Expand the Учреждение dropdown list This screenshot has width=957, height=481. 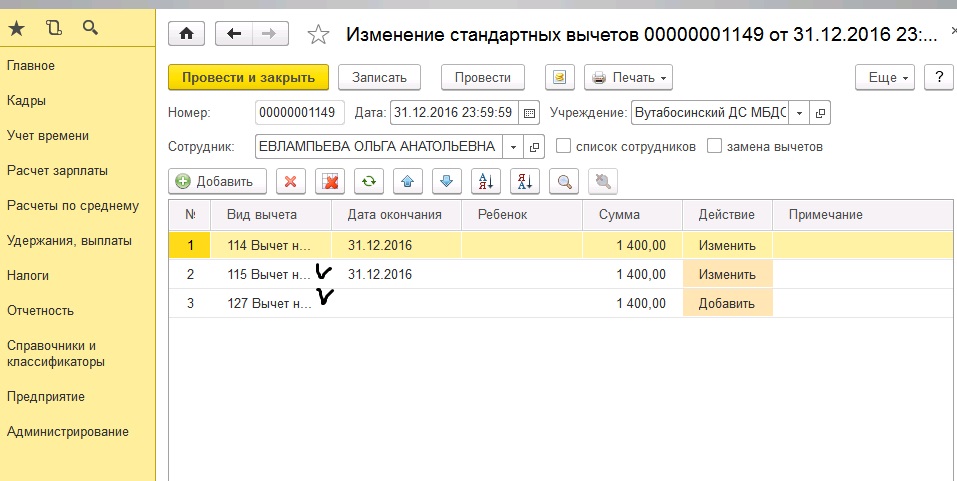[x=798, y=113]
